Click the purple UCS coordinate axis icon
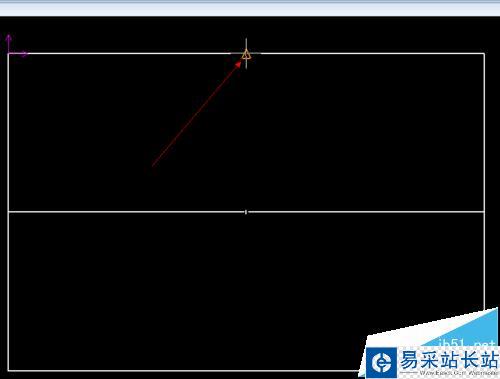The image size is (500, 379). pos(17,46)
